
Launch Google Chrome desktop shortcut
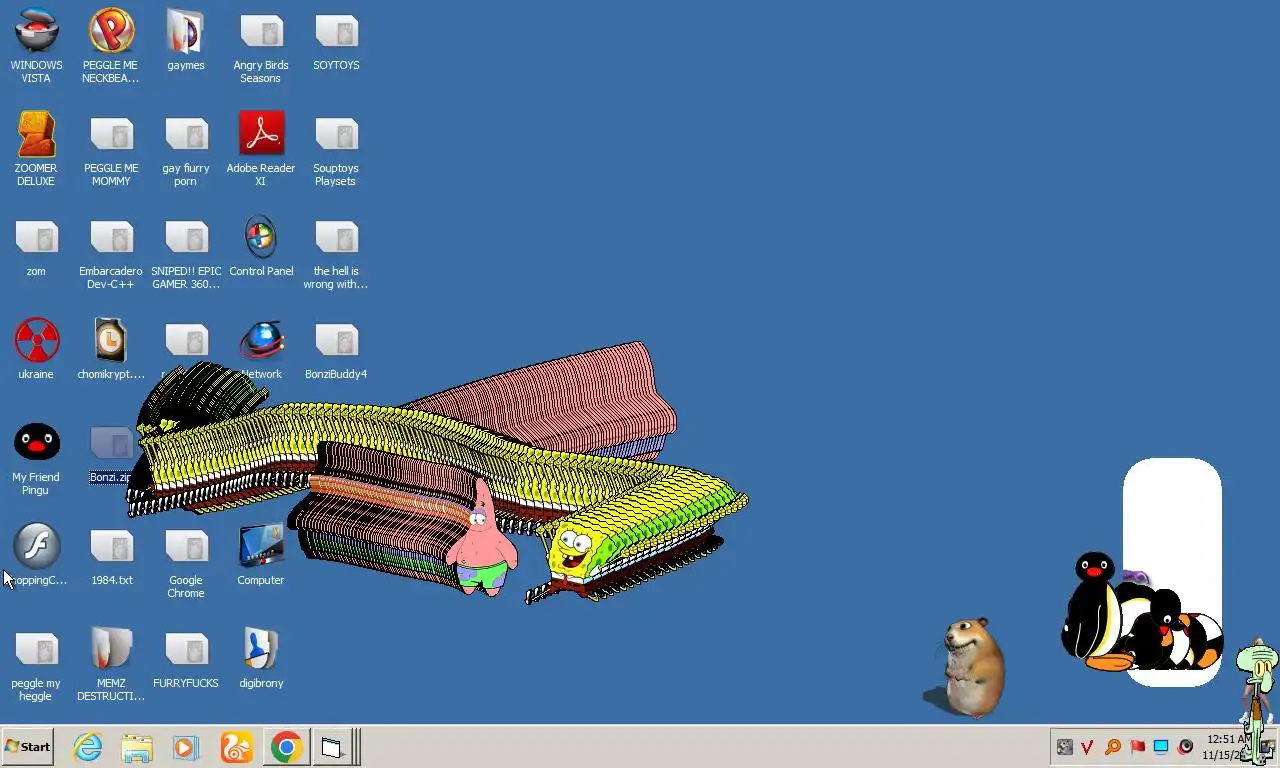[186, 561]
